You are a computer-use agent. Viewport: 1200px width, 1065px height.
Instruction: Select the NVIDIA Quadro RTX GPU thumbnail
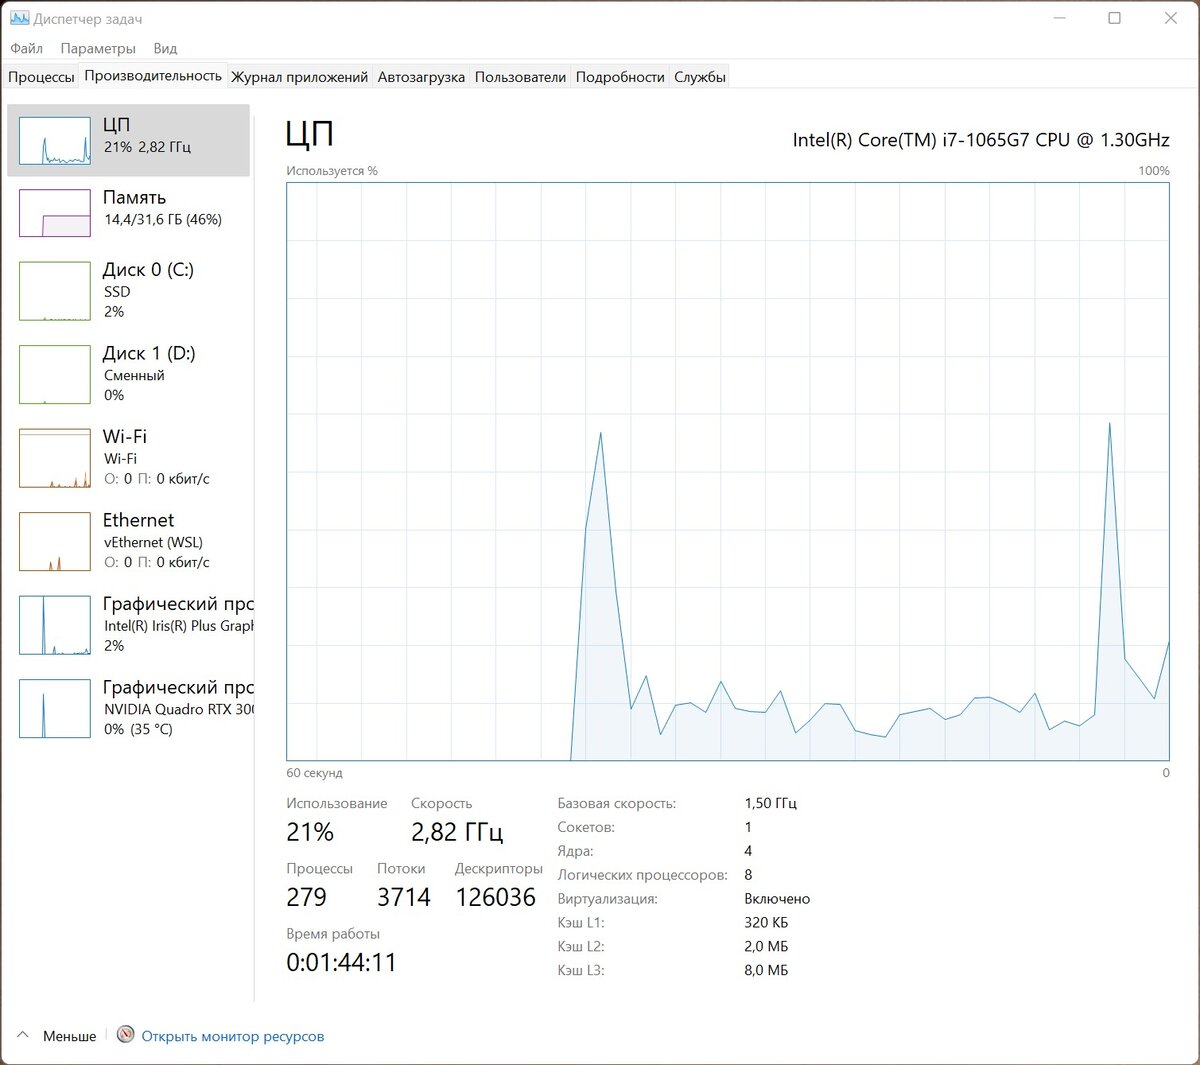[x=55, y=708]
